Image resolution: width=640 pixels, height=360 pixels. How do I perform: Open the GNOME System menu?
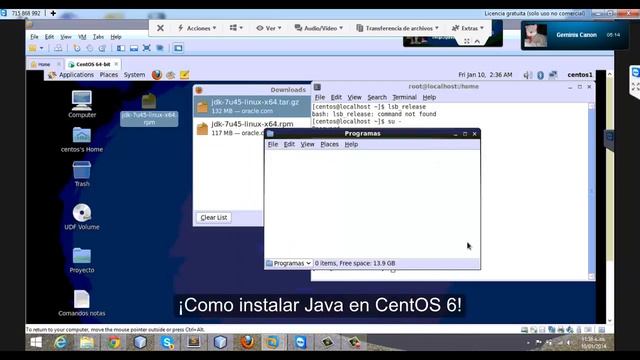coord(134,75)
